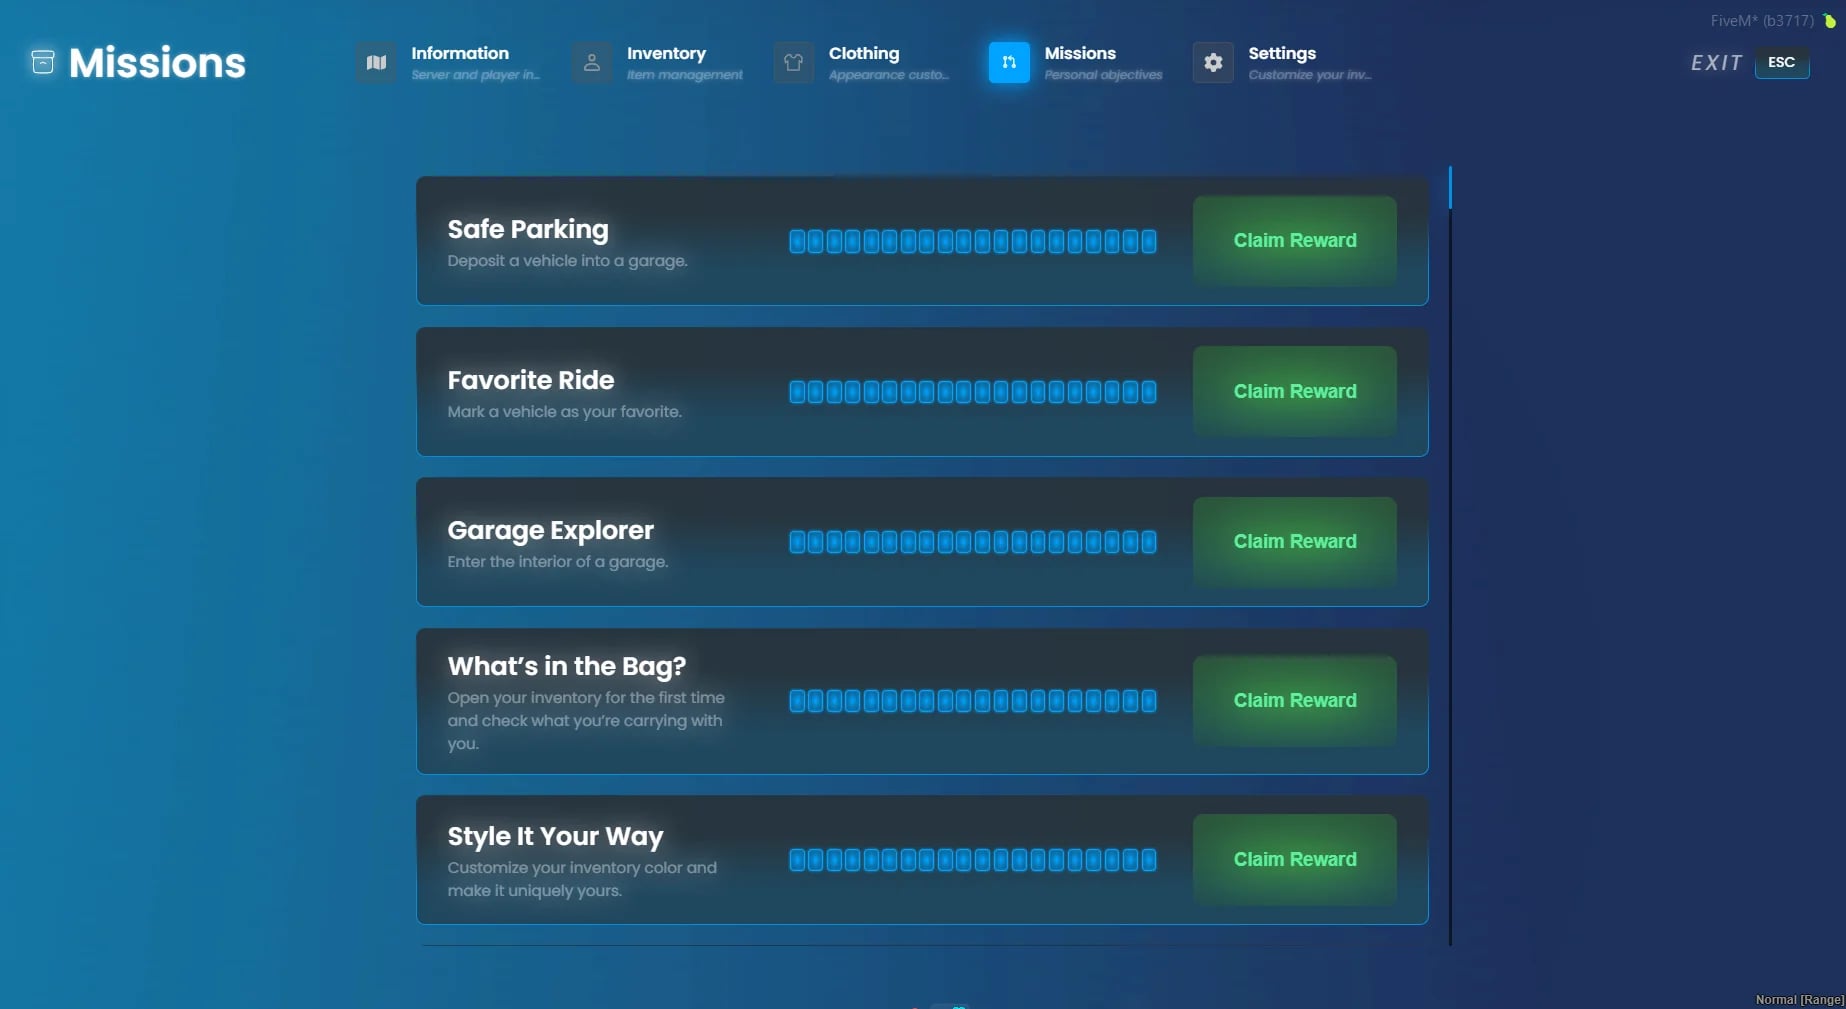The height and width of the screenshot is (1009, 1846).
Task: Claim the What's in the Bag reward
Action: (1294, 700)
